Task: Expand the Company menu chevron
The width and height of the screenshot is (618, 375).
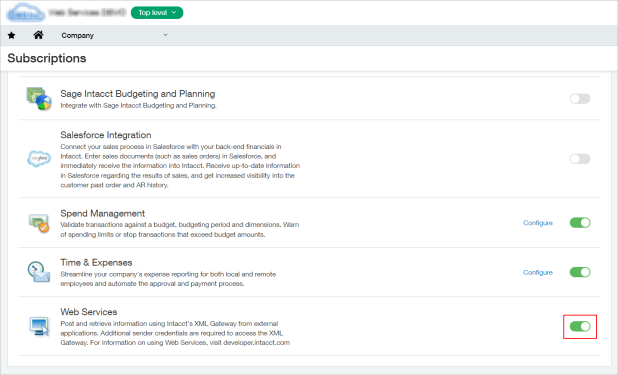Action: click(x=165, y=35)
